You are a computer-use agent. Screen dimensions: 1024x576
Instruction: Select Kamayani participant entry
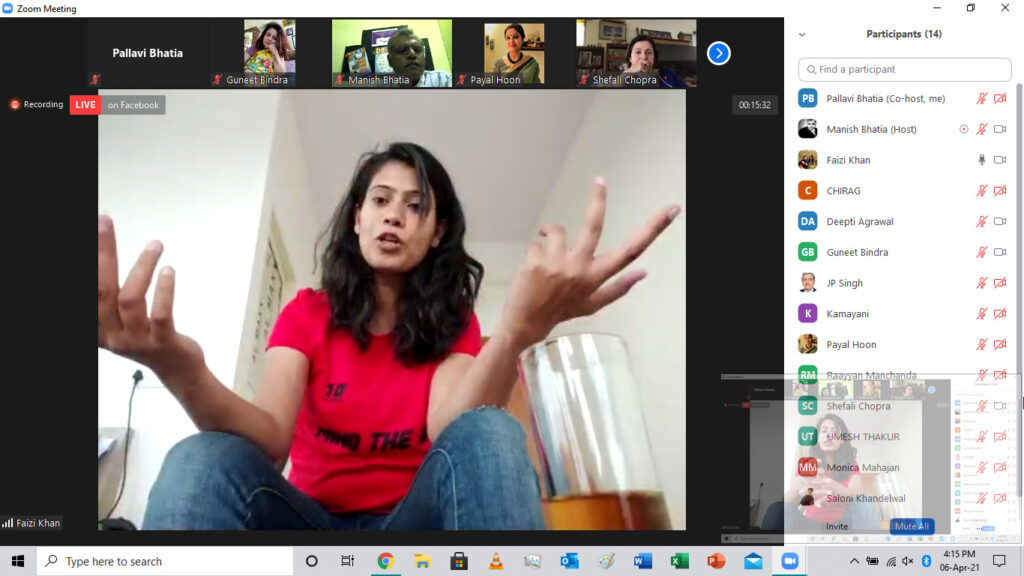tap(904, 313)
